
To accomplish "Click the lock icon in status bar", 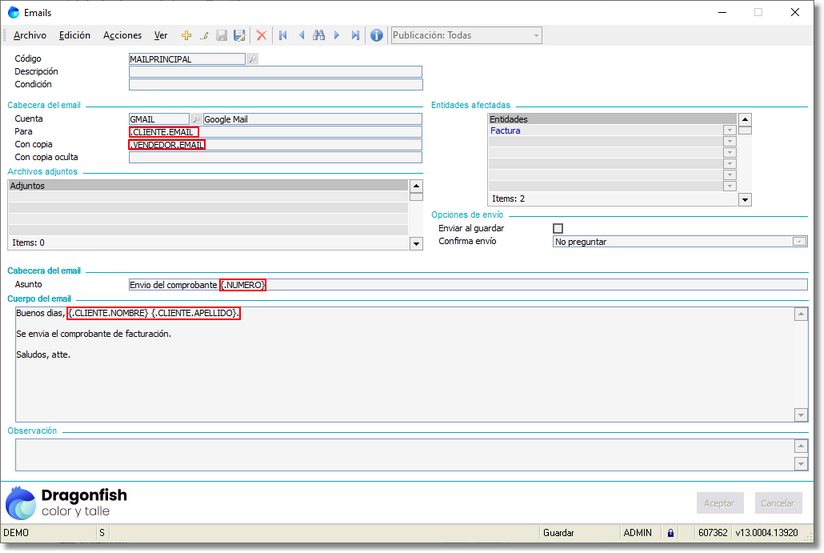I will pyautogui.click(x=670, y=532).
